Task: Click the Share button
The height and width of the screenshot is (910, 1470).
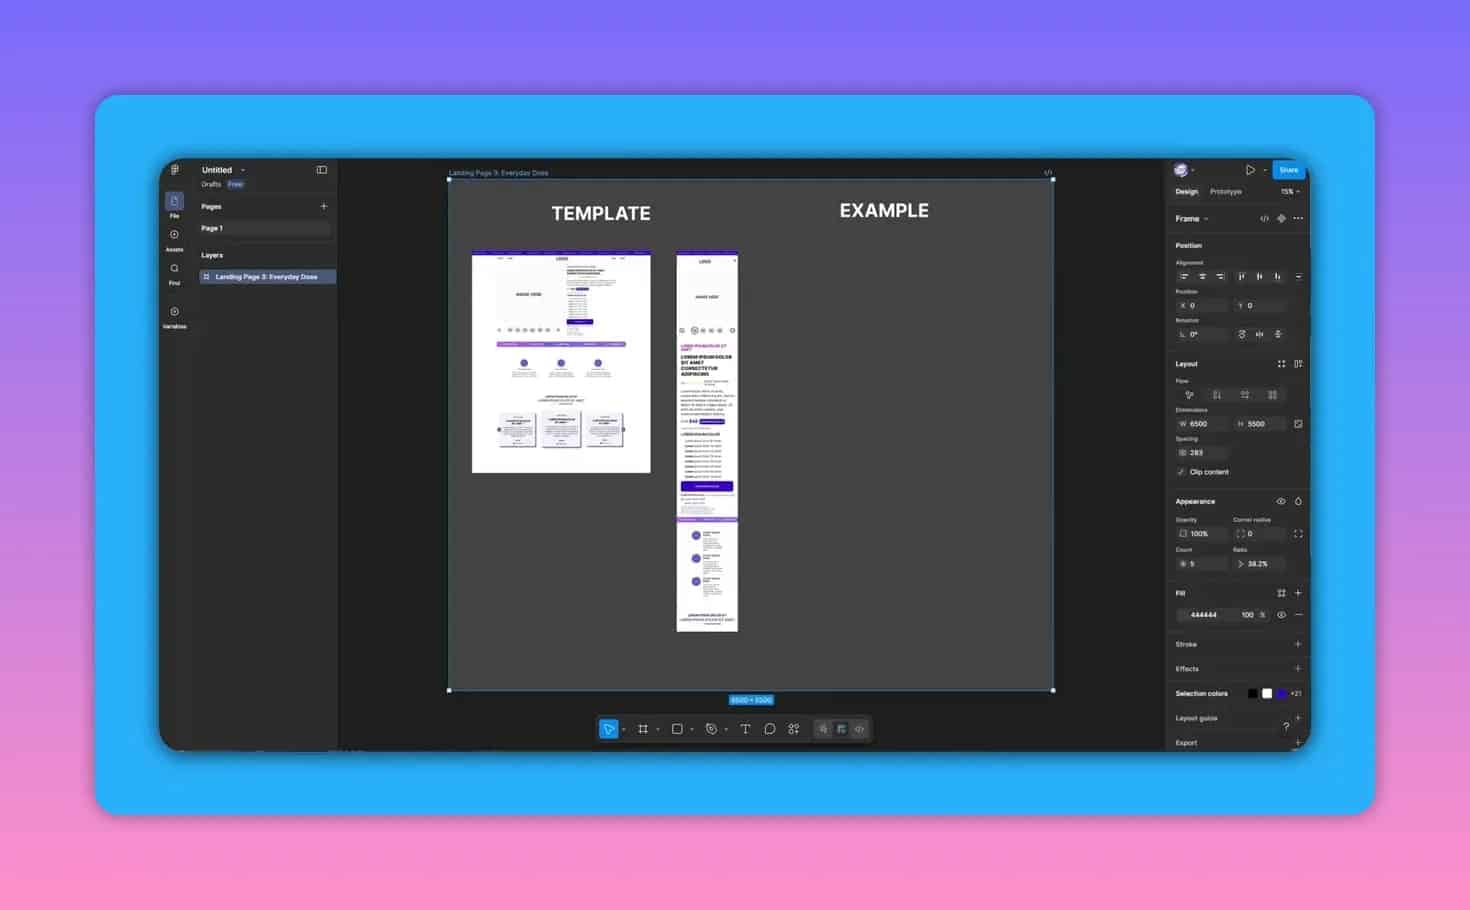Action: coord(1288,170)
